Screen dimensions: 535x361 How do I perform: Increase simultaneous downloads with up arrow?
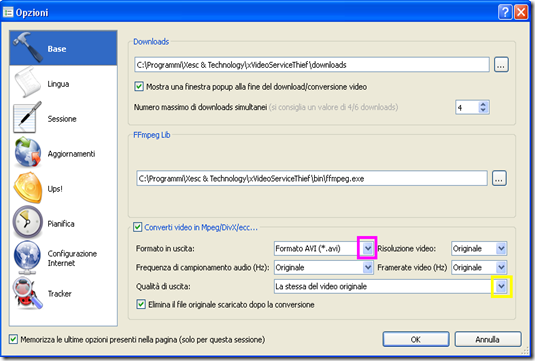(483, 104)
